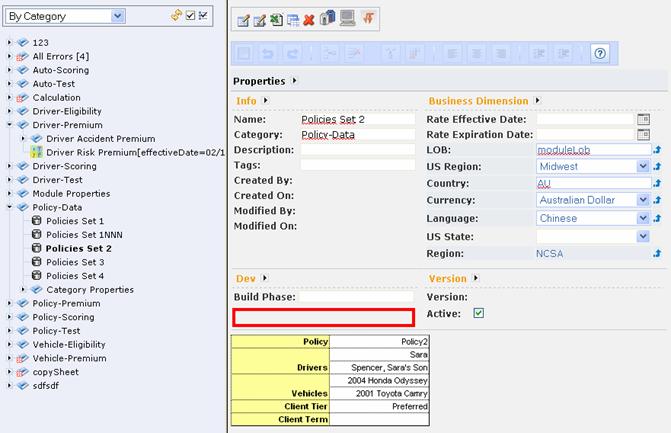
Task: Click blue arrow icon next to US Region
Action: coord(657,166)
